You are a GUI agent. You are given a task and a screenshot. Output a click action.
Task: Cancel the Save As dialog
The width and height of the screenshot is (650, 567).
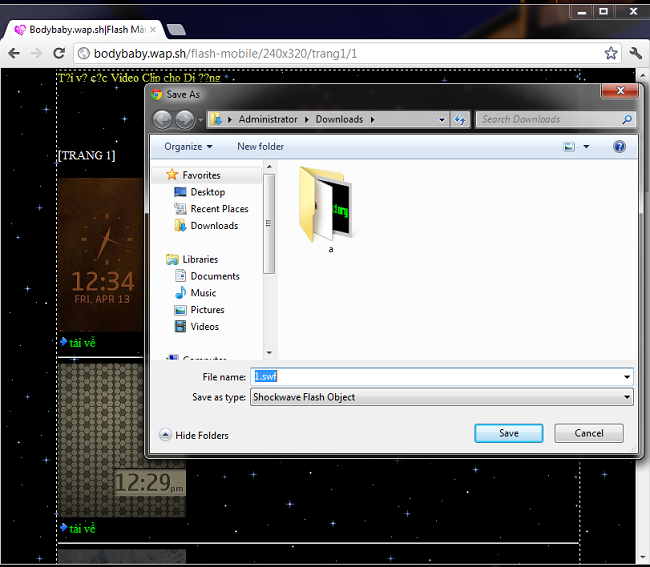(589, 433)
